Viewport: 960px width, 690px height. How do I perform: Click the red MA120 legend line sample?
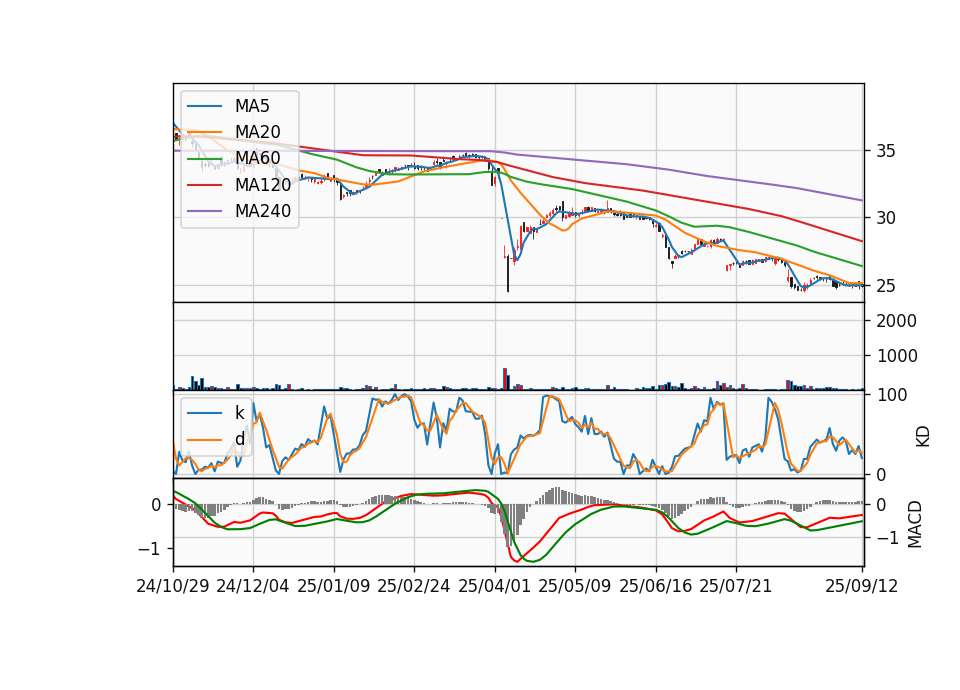204,185
